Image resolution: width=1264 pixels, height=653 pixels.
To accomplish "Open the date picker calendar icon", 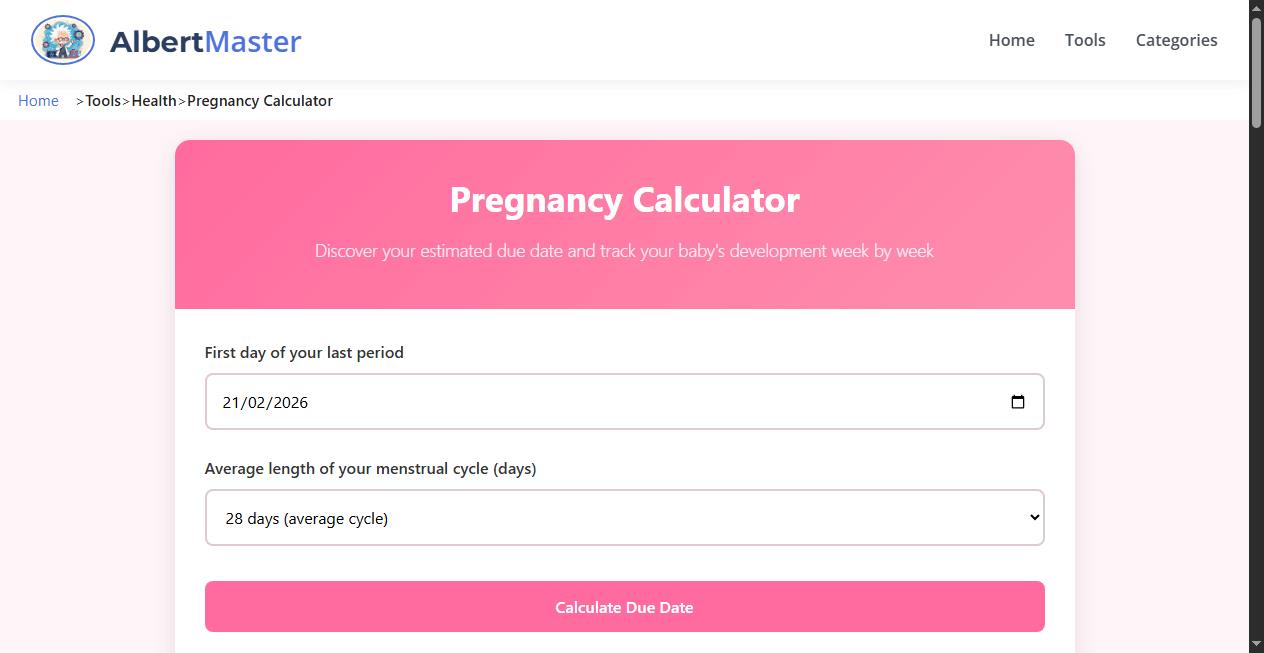I will [x=1018, y=401].
